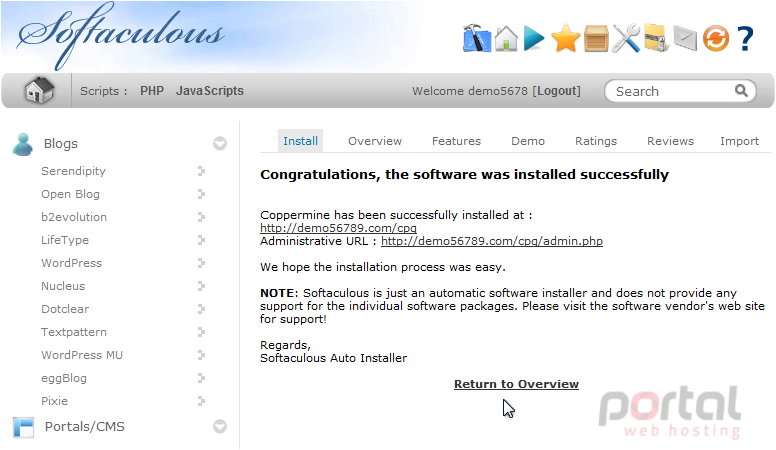Screen dimensions: 776x450
Task: Open the wooden box Installations icon
Action: pos(596,39)
